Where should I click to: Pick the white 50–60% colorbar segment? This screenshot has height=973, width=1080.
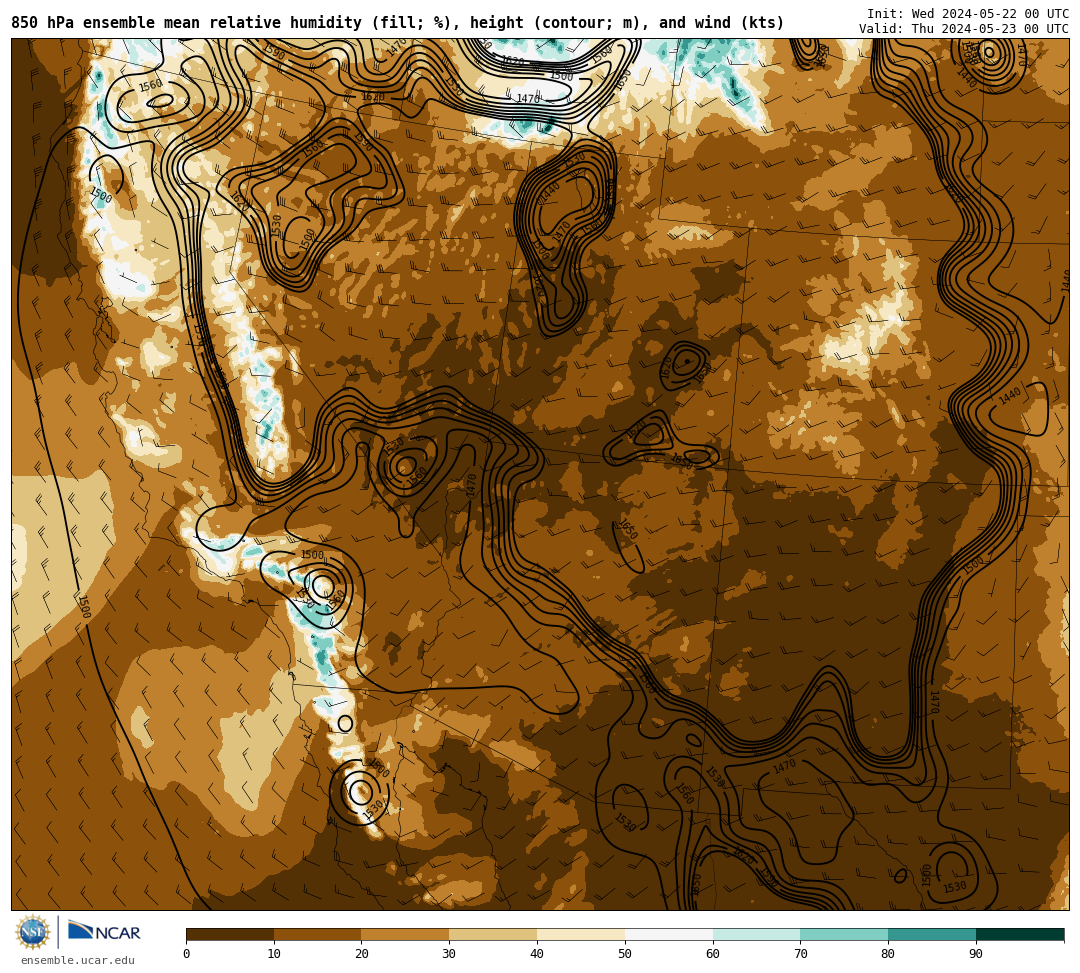(x=669, y=934)
